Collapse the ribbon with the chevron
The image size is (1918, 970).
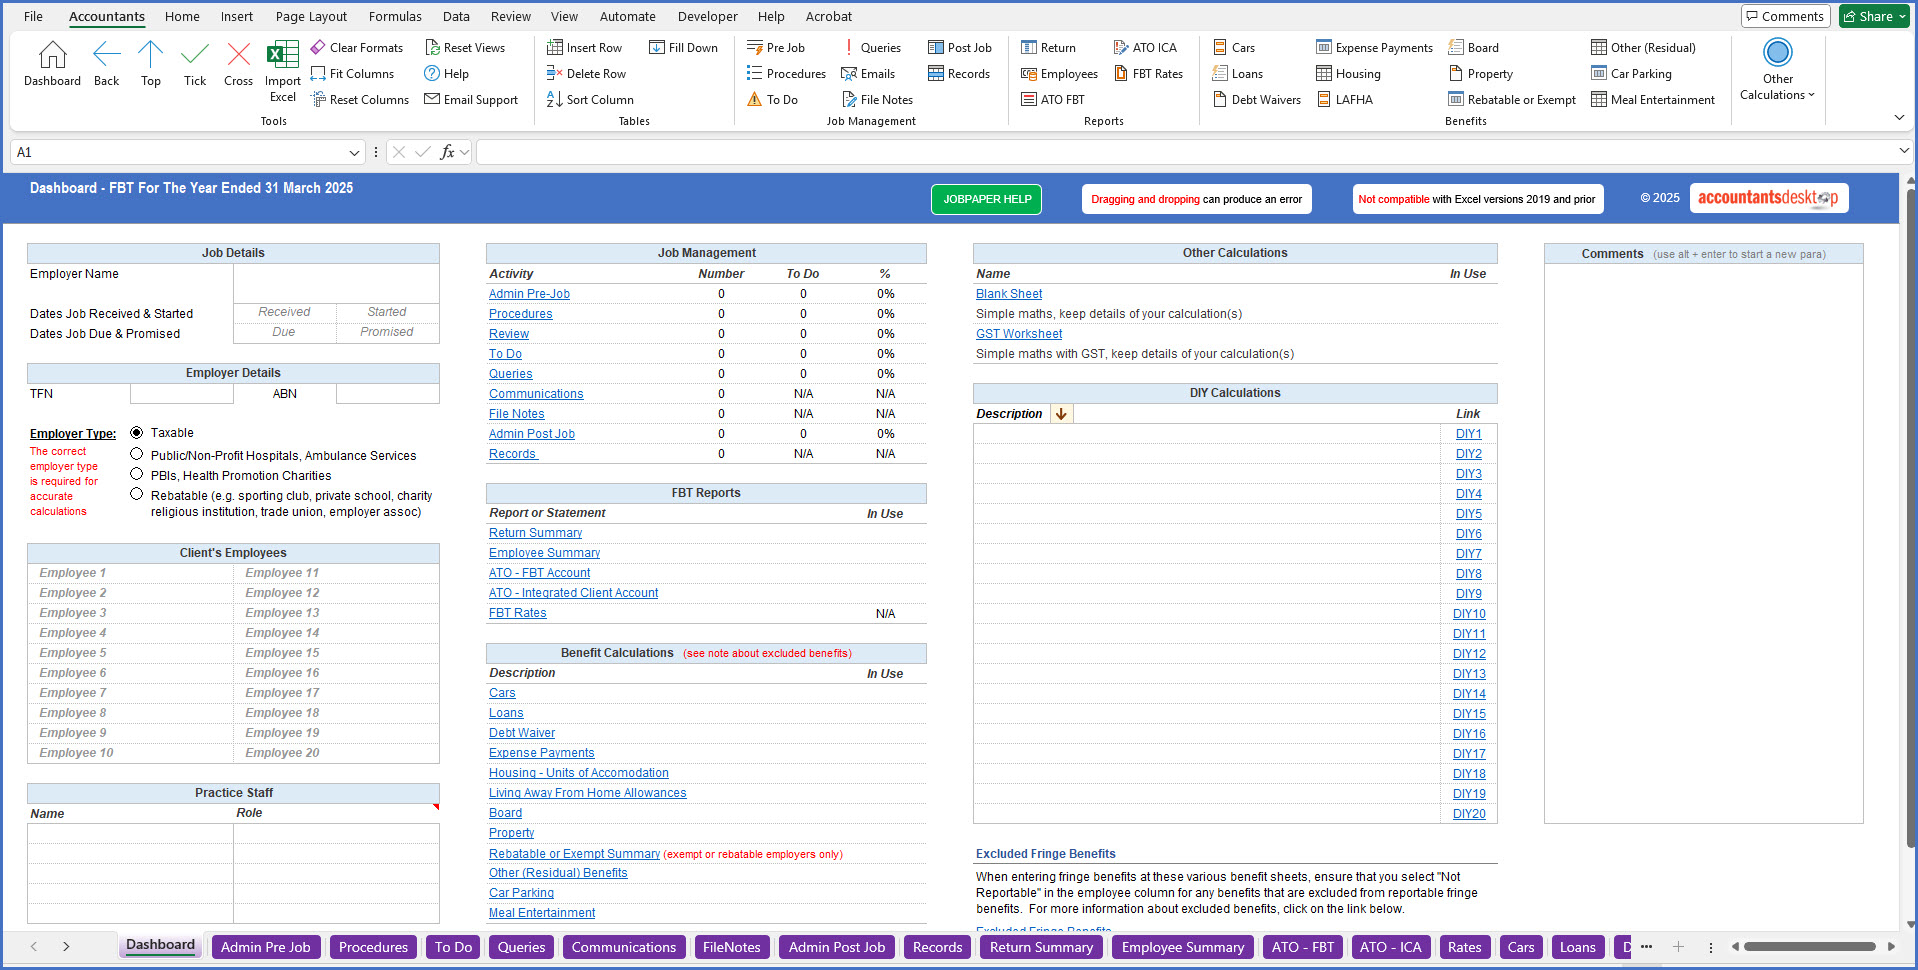(x=1898, y=117)
